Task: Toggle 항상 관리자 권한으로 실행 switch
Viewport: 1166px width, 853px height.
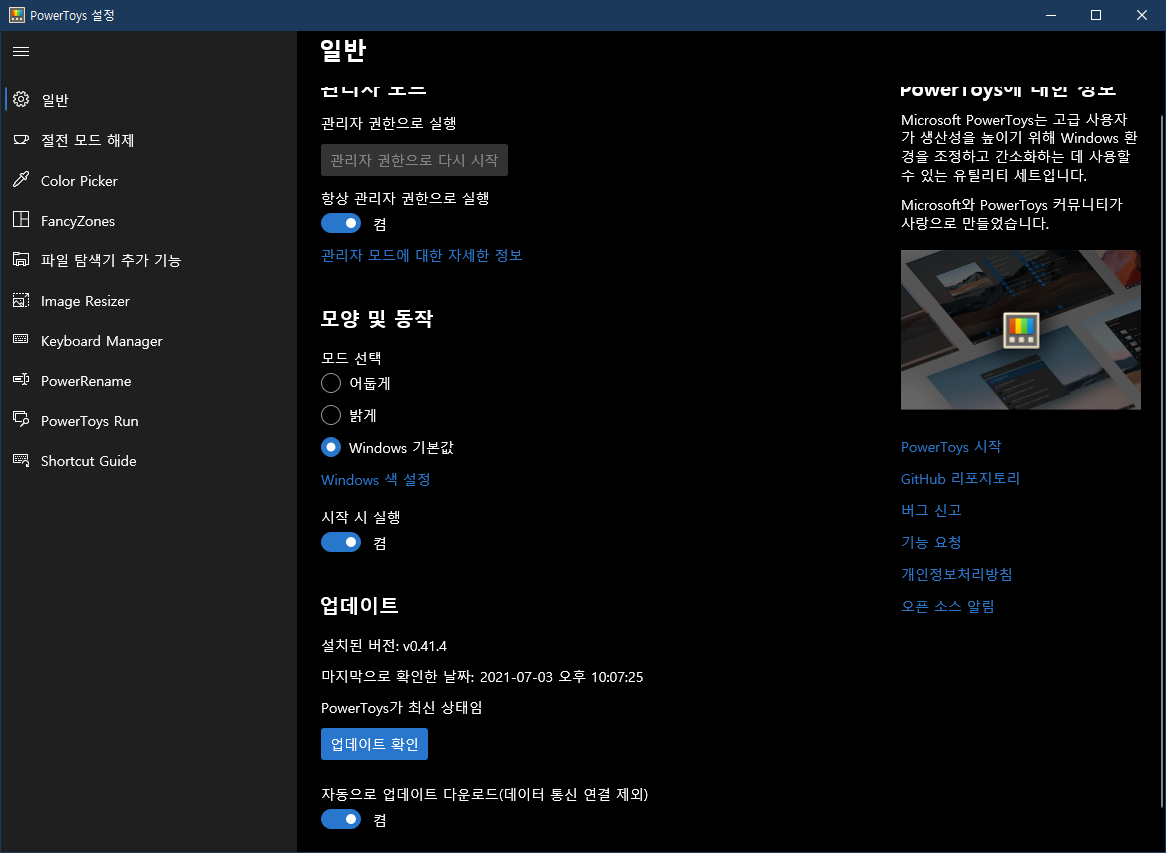Action: (341, 223)
